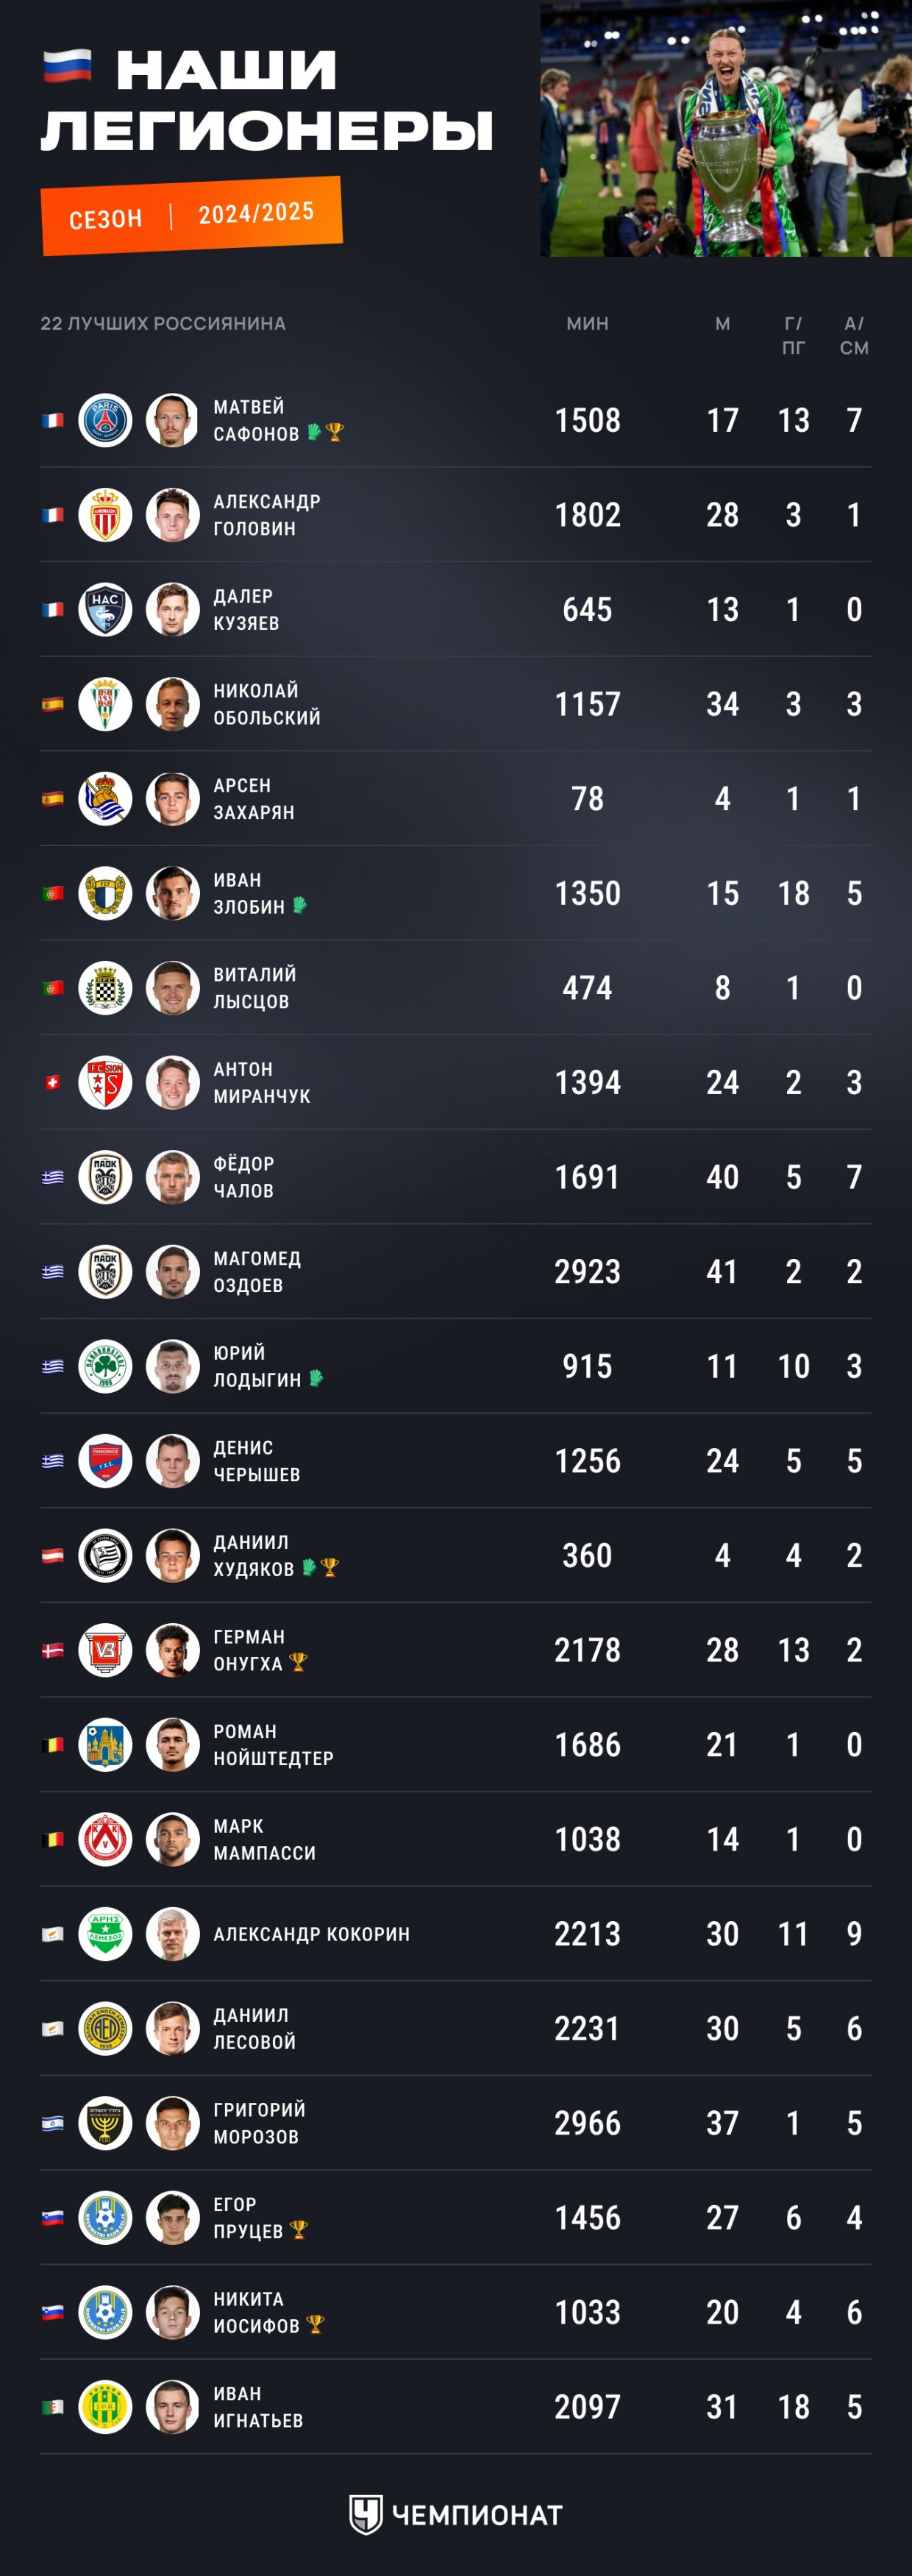This screenshot has height=2576, width=912.
Task: Click the PSG club logo
Action: (105, 420)
